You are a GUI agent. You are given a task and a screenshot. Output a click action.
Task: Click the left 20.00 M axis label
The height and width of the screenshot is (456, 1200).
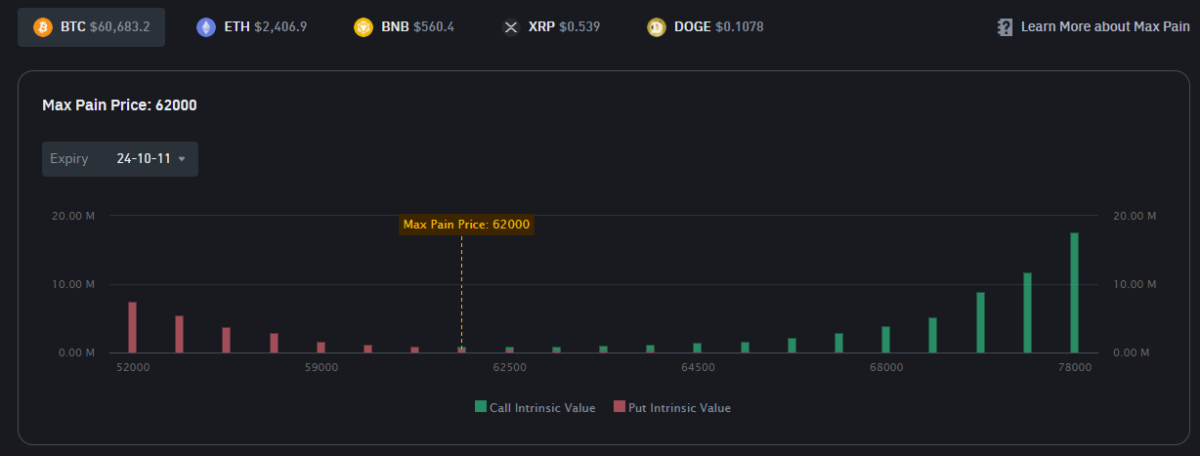[x=73, y=216]
